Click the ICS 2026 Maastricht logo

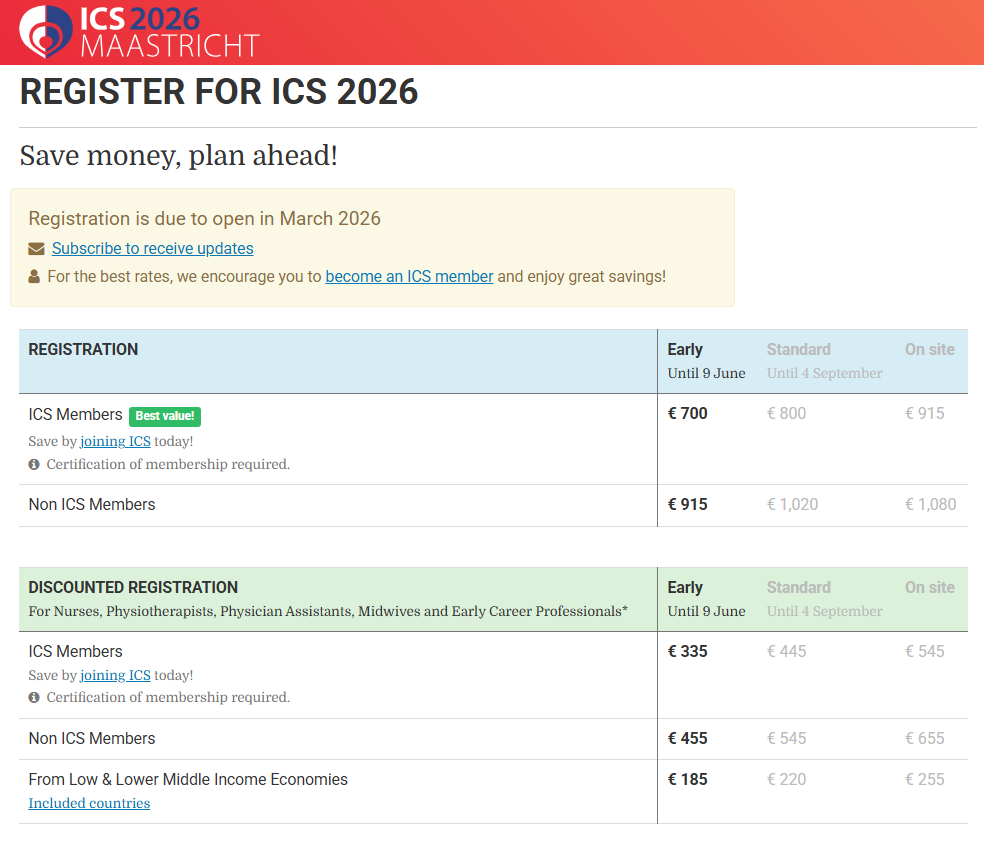(x=139, y=32)
